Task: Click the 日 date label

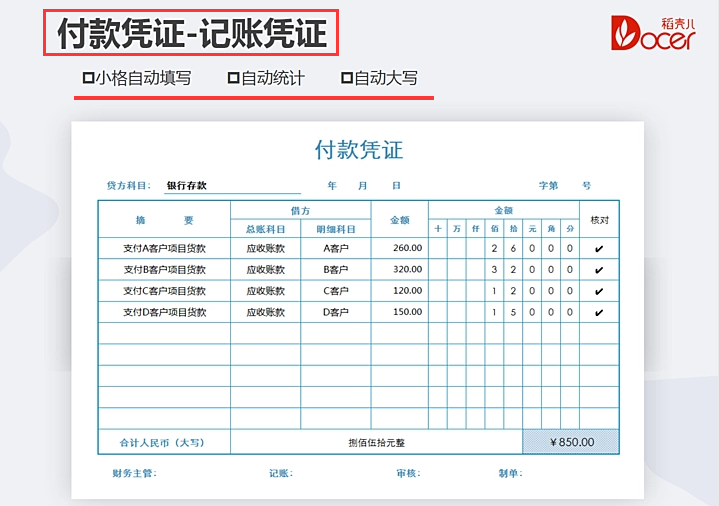Action: pos(396,185)
